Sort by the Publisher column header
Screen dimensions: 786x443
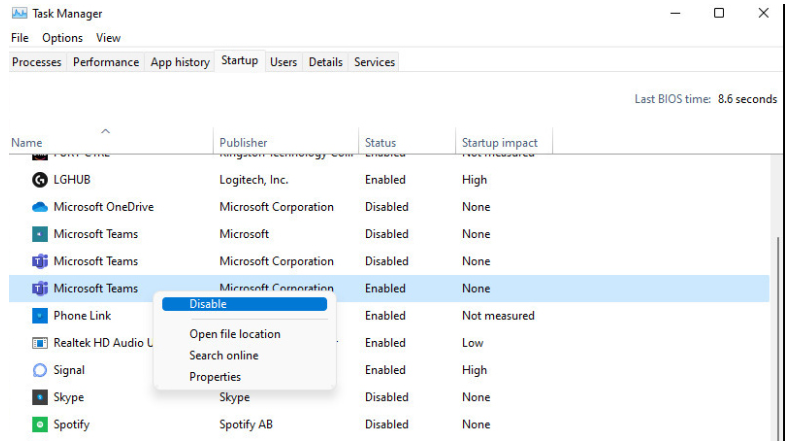pyautogui.click(x=243, y=143)
